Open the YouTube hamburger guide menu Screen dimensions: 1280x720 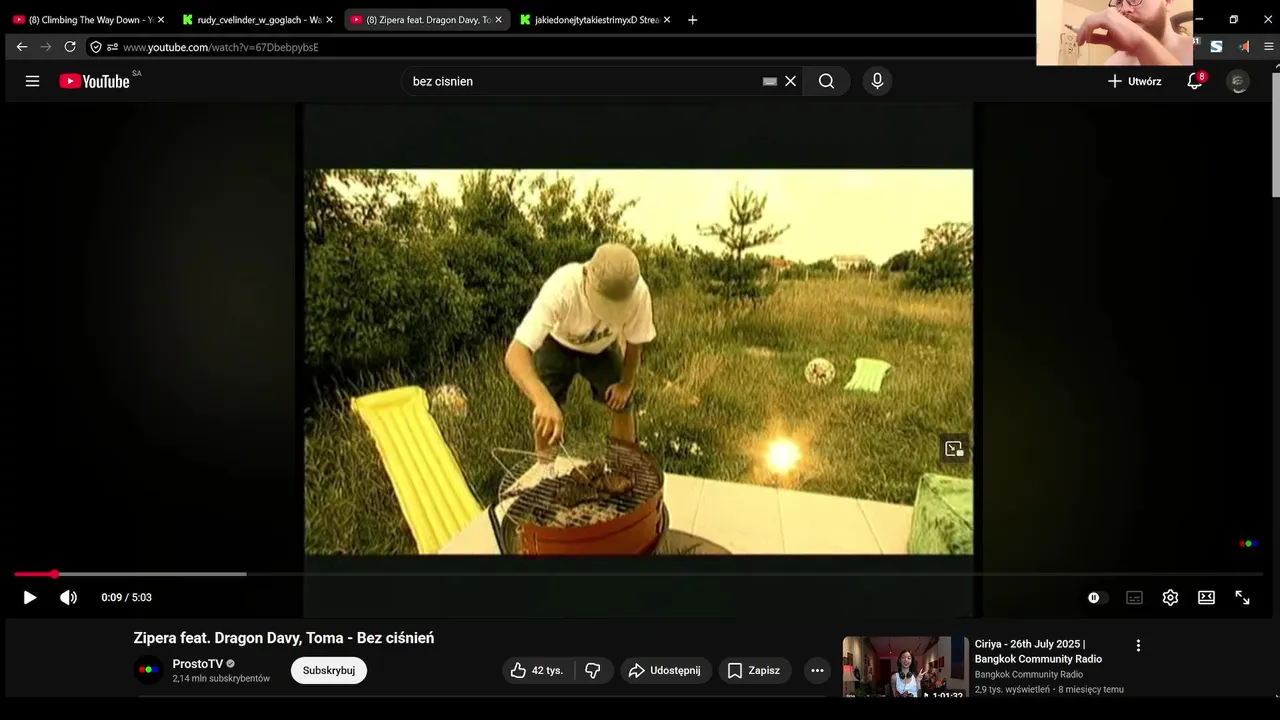click(x=32, y=81)
